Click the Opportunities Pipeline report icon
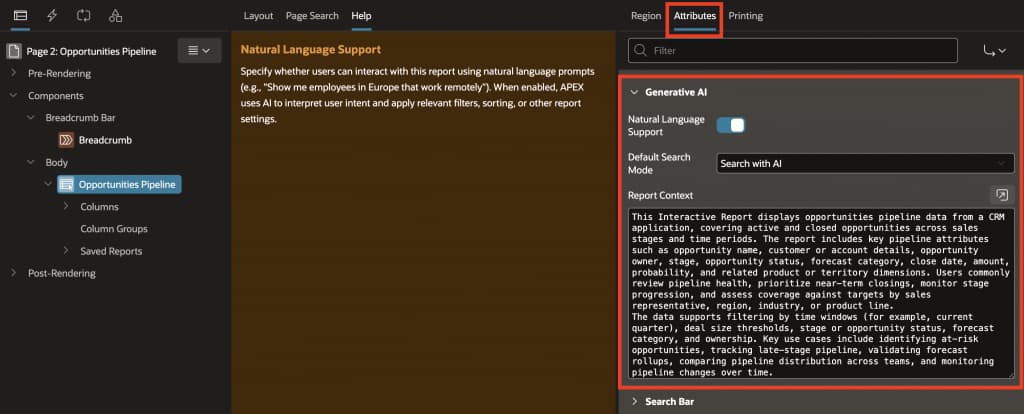 tap(66, 184)
